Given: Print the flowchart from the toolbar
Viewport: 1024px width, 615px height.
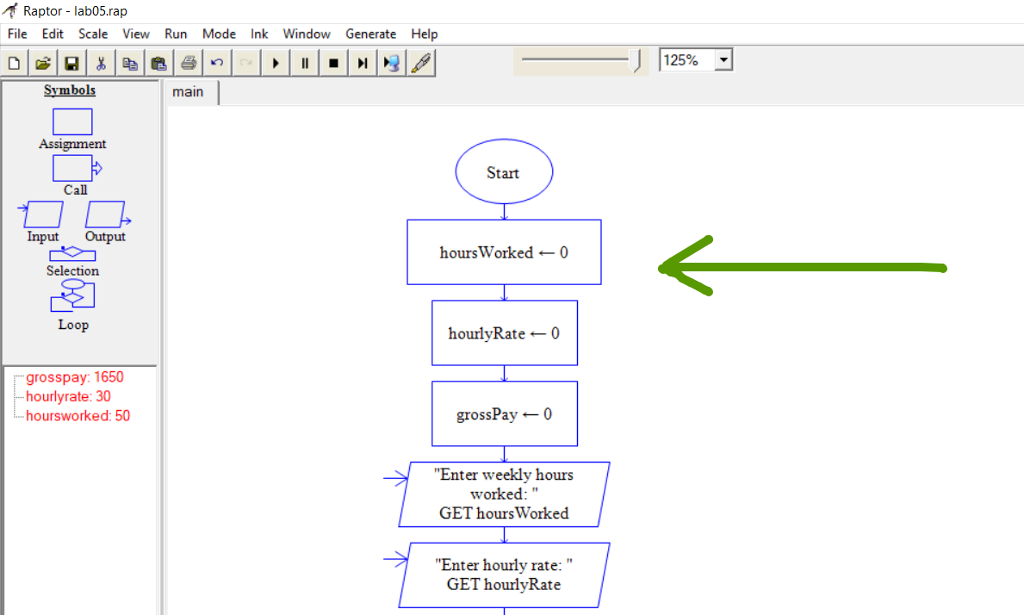Looking at the screenshot, I should click(x=188, y=62).
